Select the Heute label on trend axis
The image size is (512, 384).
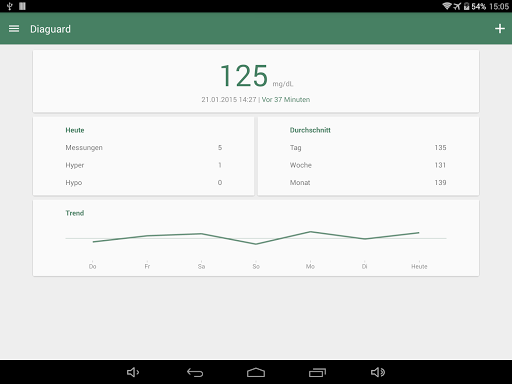click(419, 266)
